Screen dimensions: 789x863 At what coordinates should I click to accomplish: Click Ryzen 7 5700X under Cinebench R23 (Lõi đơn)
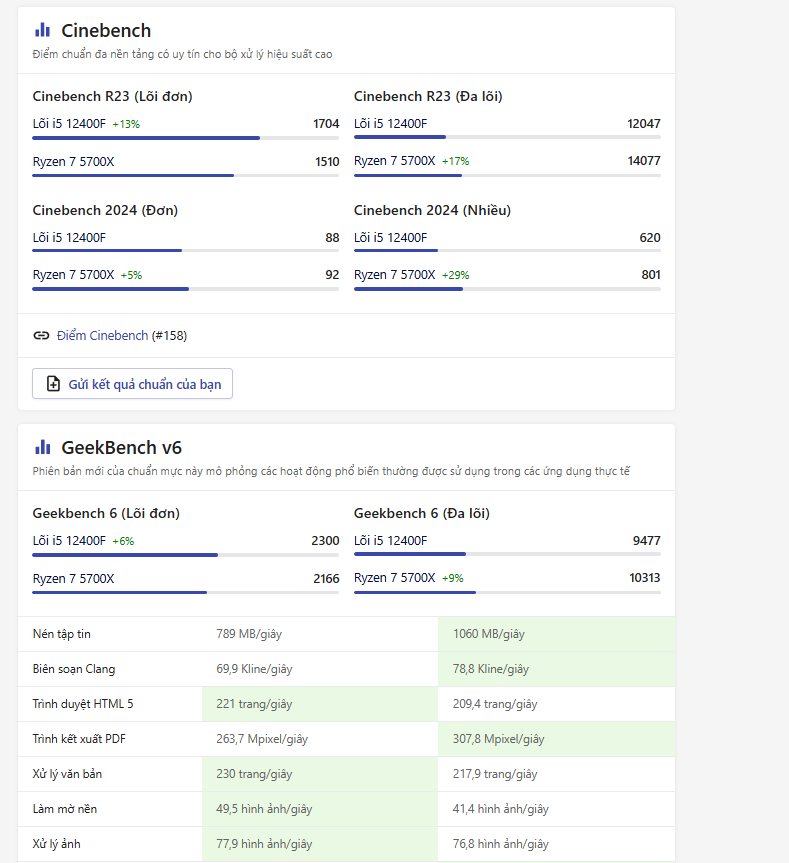[x=73, y=162]
